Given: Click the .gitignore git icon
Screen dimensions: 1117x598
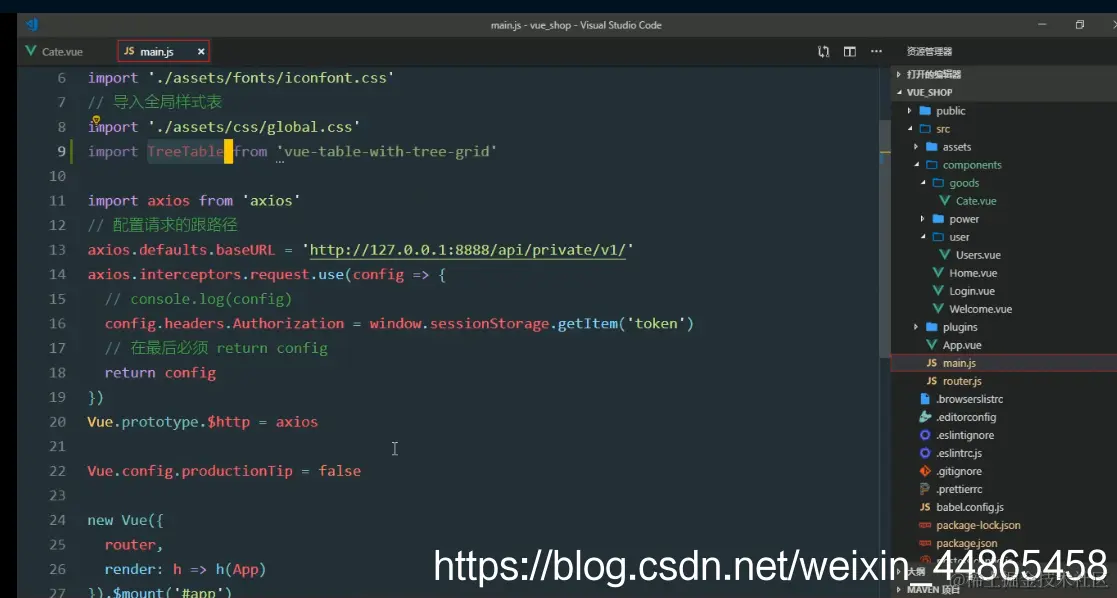Looking at the screenshot, I should pos(925,470).
